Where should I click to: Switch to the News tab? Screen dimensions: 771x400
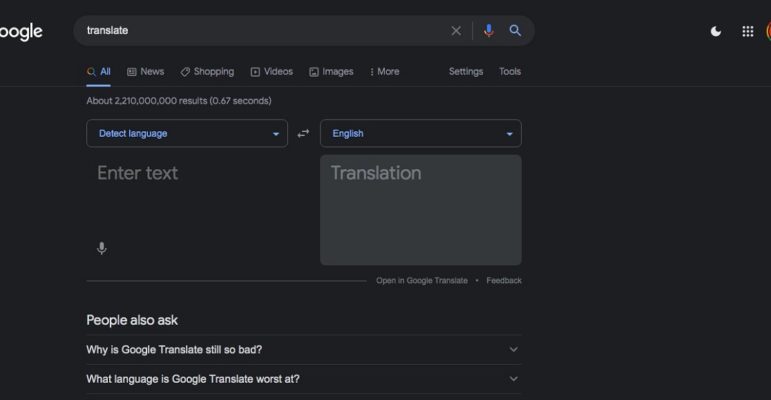pos(146,72)
